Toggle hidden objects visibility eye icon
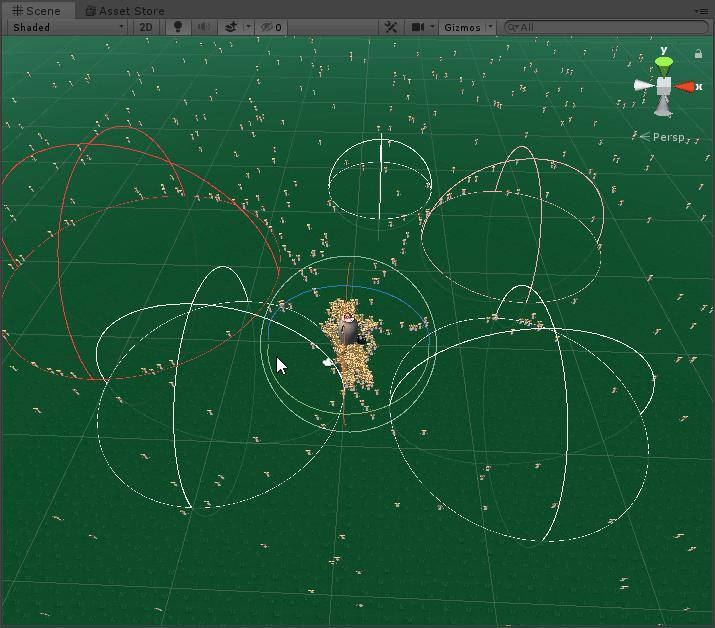The width and height of the screenshot is (715, 628). coord(271,27)
